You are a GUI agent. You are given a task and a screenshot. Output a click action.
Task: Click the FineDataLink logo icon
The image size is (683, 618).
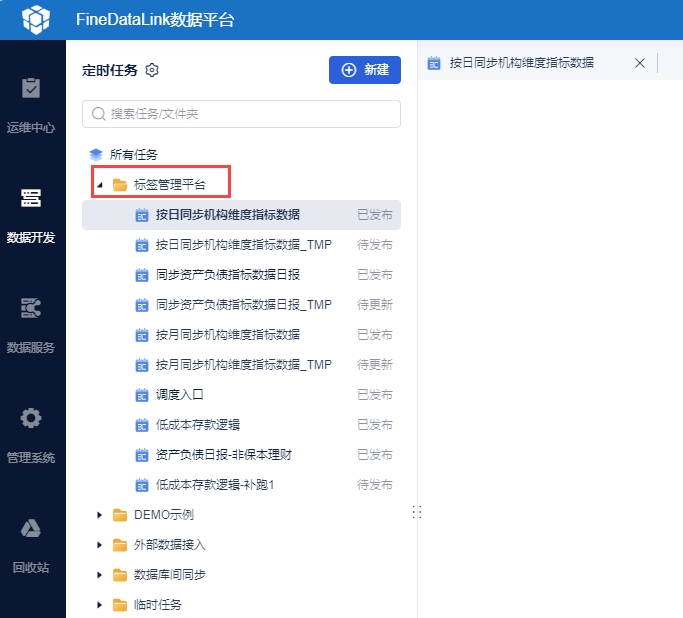35,19
